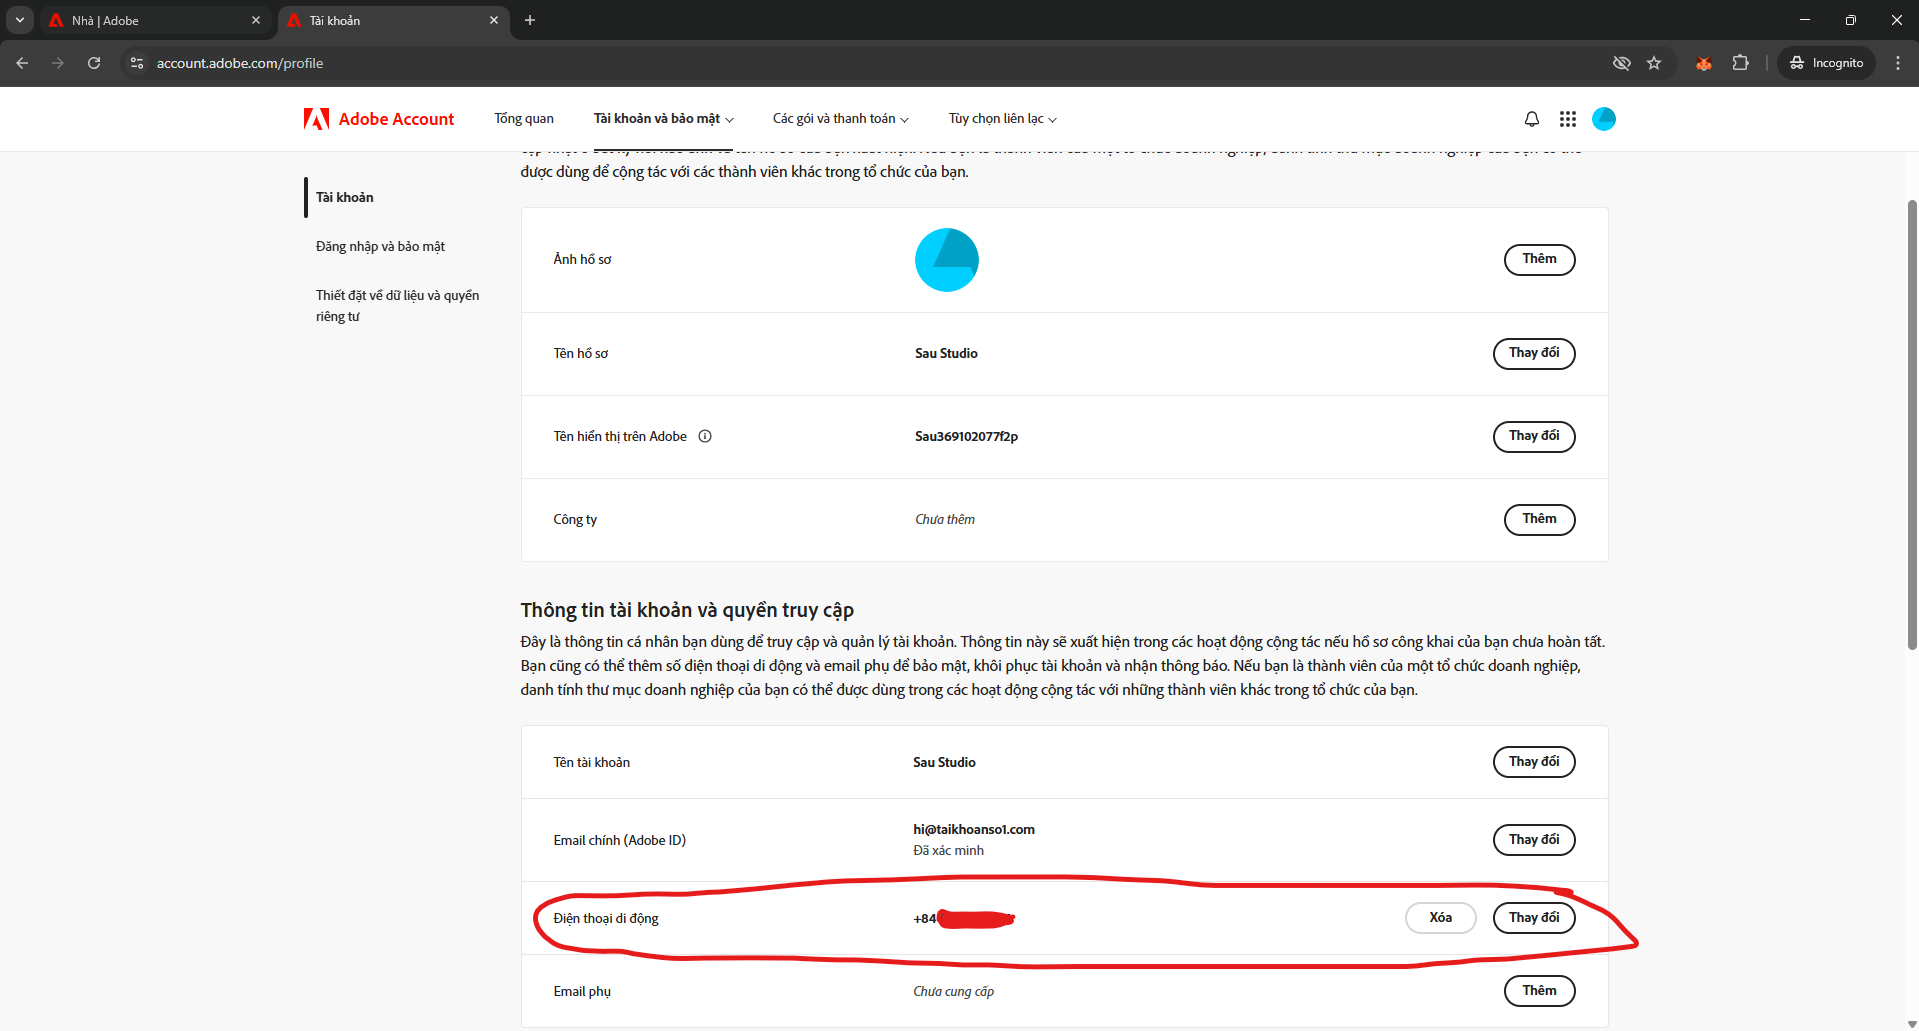Reload the page using refresh icon
Viewport: 1919px width, 1031px height.
[x=94, y=63]
